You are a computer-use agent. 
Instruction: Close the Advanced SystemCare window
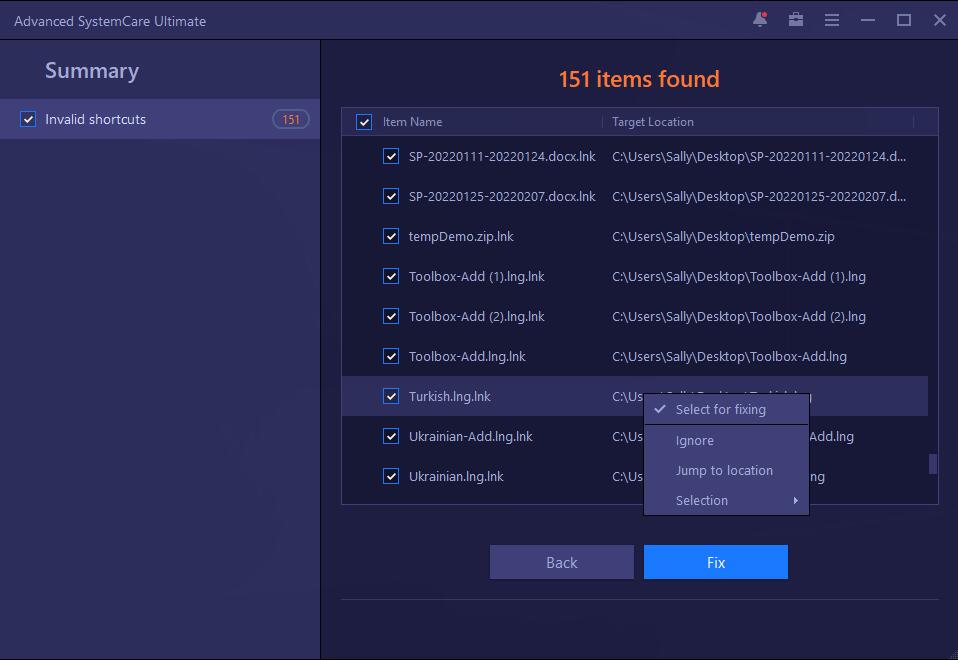click(x=940, y=20)
